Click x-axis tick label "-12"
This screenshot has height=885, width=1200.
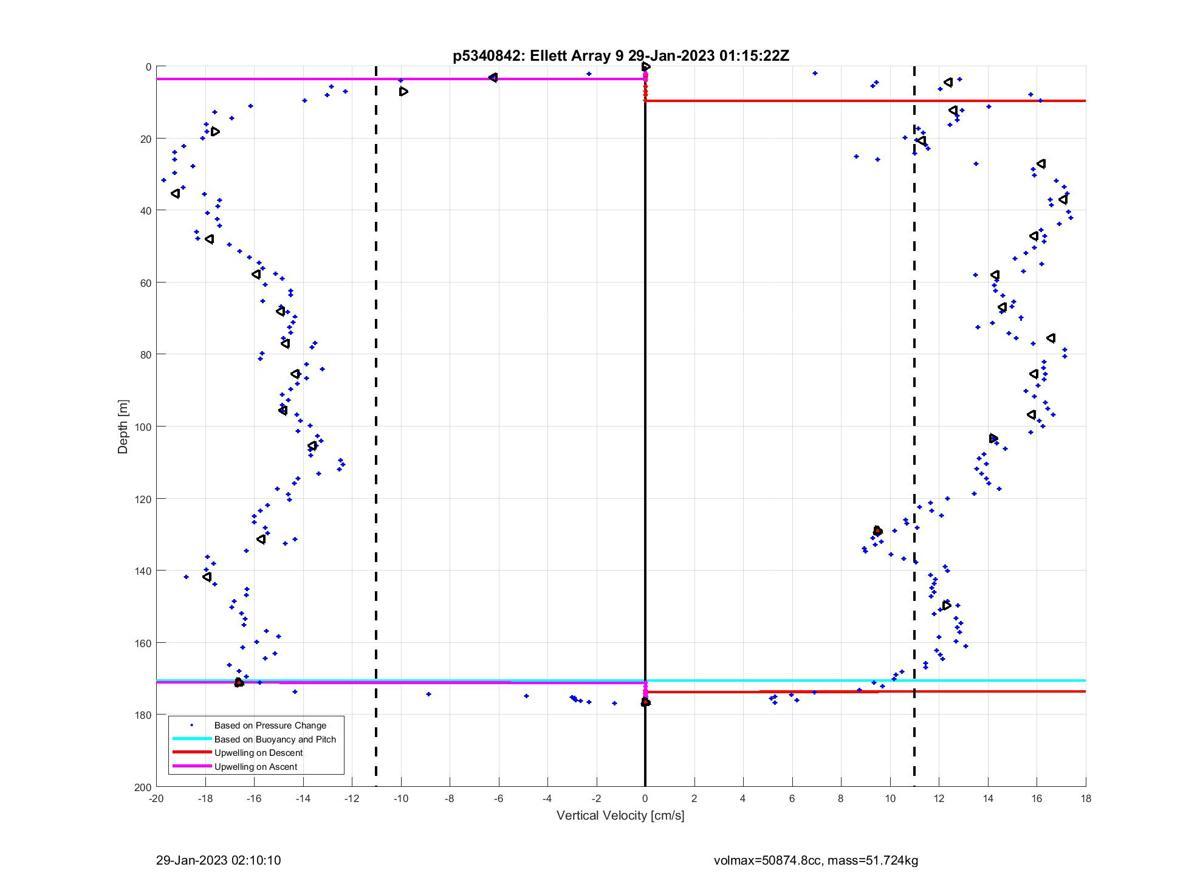tap(352, 798)
